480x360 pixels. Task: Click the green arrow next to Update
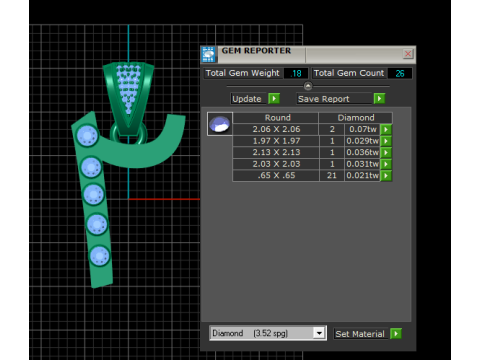[274, 99]
